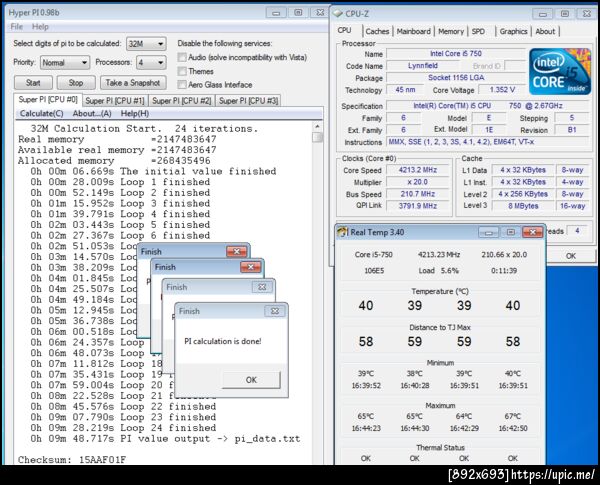Minimize the Real Temp window
600x485 pixels.
click(x=488, y=232)
